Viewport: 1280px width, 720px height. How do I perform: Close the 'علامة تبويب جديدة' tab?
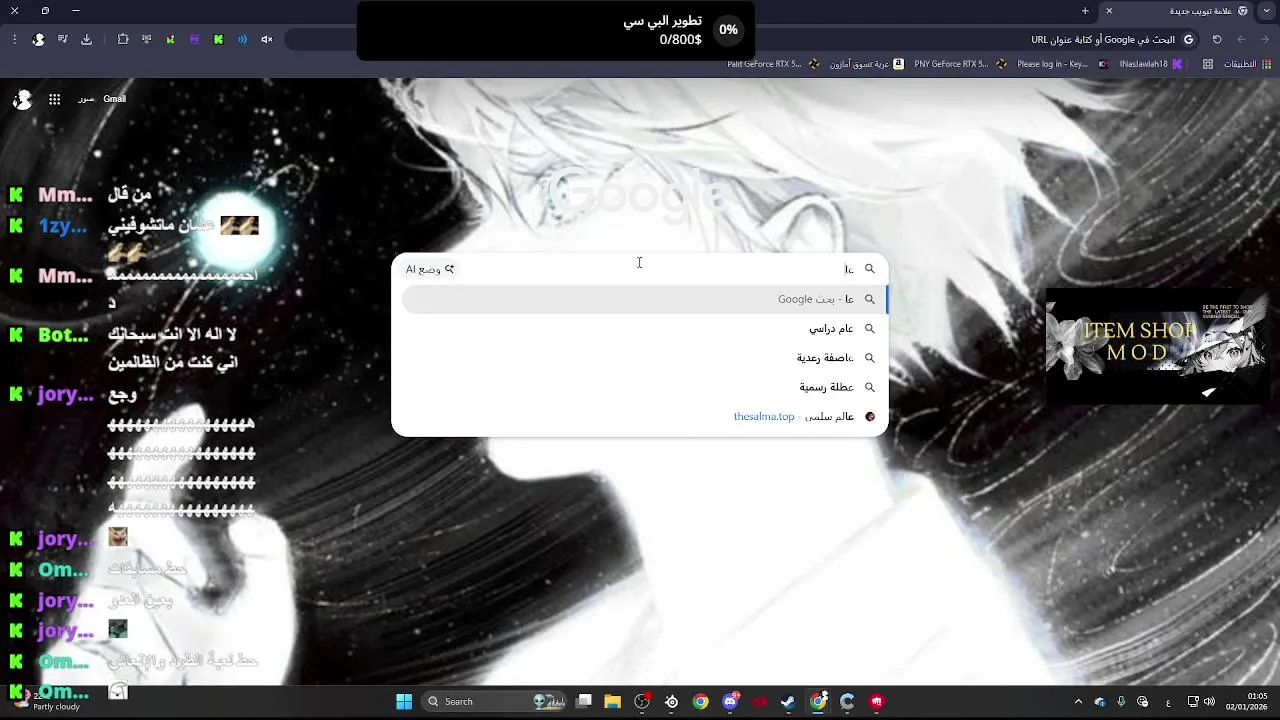(1108, 10)
